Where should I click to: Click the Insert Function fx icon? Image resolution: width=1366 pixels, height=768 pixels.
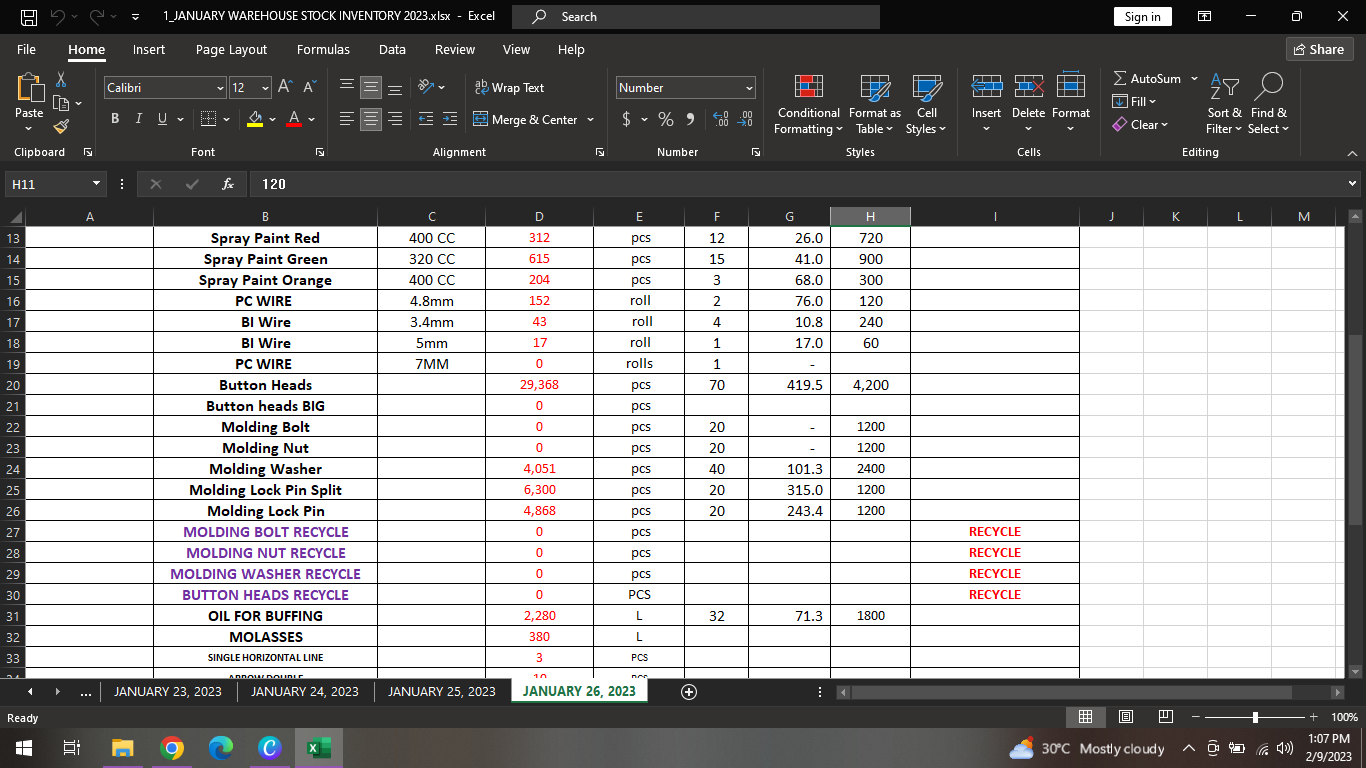tap(228, 184)
